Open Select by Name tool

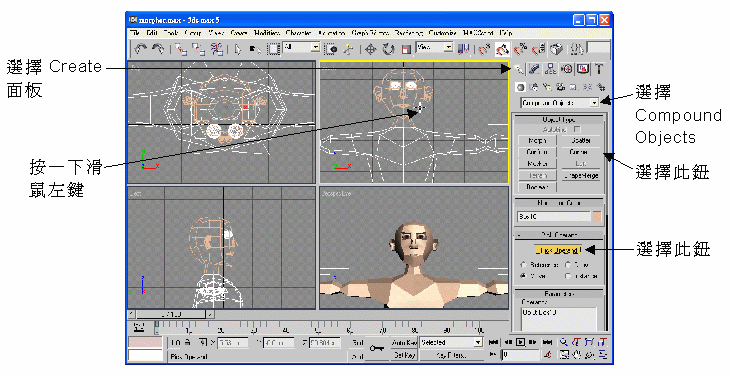pyautogui.click(x=255, y=49)
